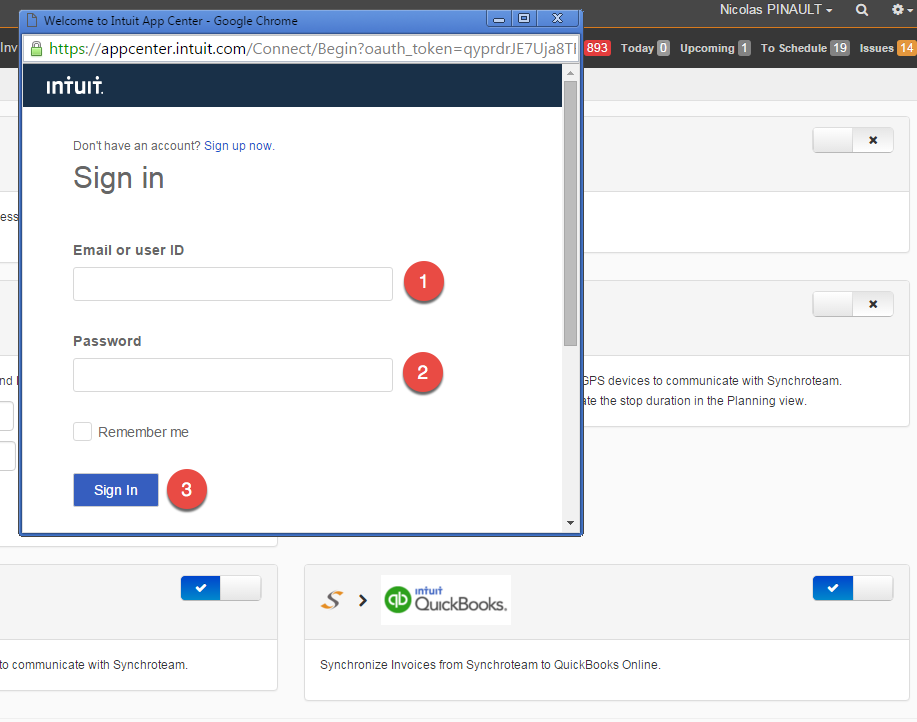The image size is (917, 722).
Task: Toggle the enabled switch on the left card
Action: click(220, 588)
